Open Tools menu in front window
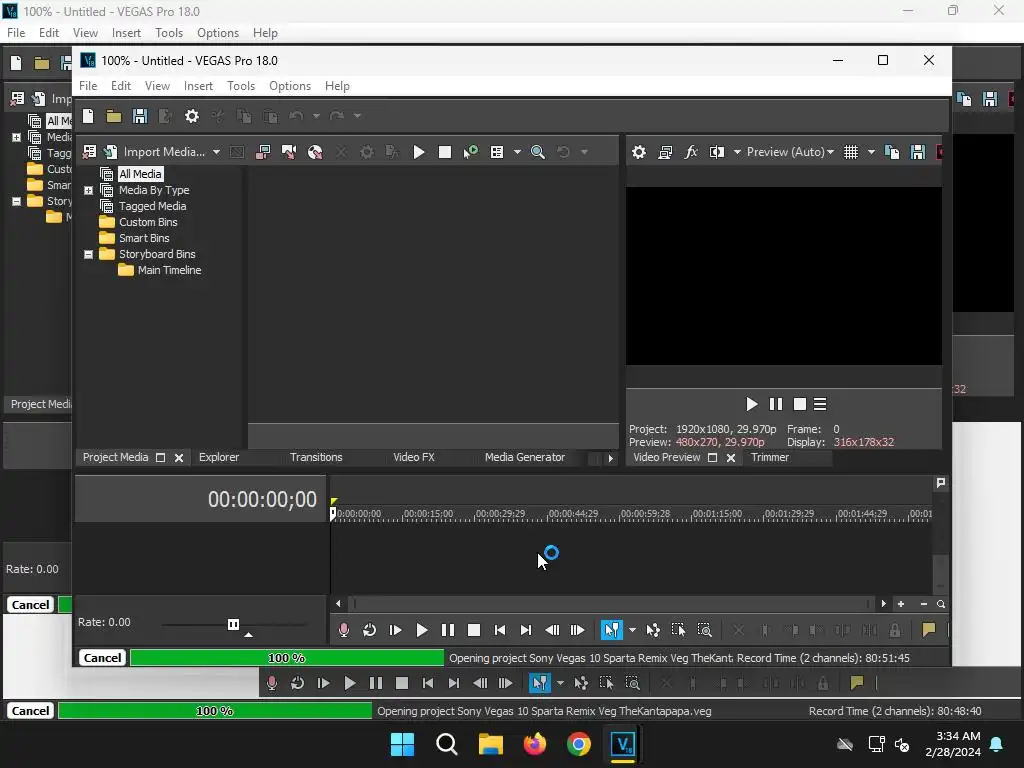 tap(241, 86)
